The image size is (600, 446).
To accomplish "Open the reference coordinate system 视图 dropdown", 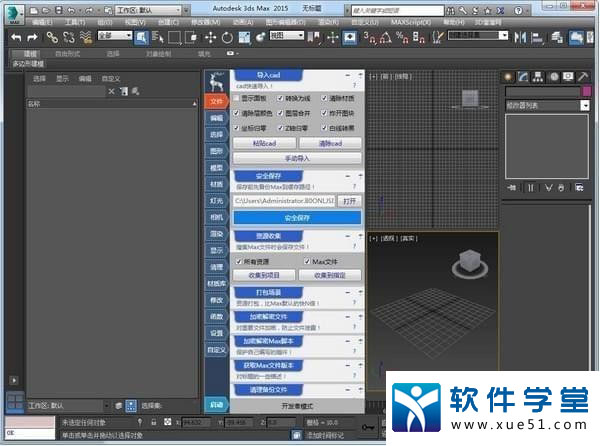I will (287, 36).
